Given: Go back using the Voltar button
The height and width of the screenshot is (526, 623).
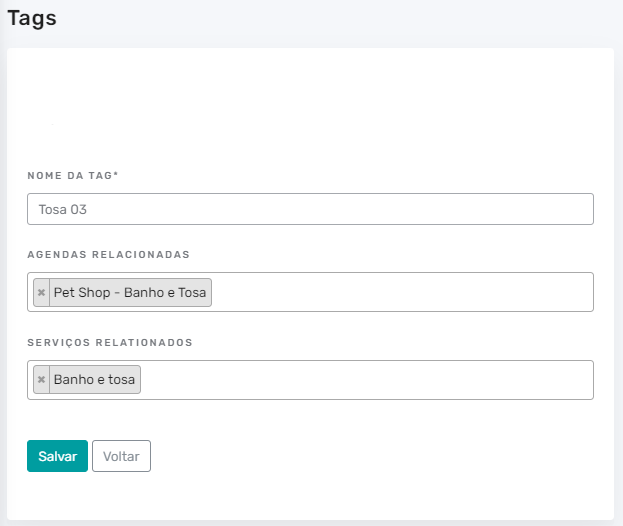Looking at the screenshot, I should (x=122, y=456).
